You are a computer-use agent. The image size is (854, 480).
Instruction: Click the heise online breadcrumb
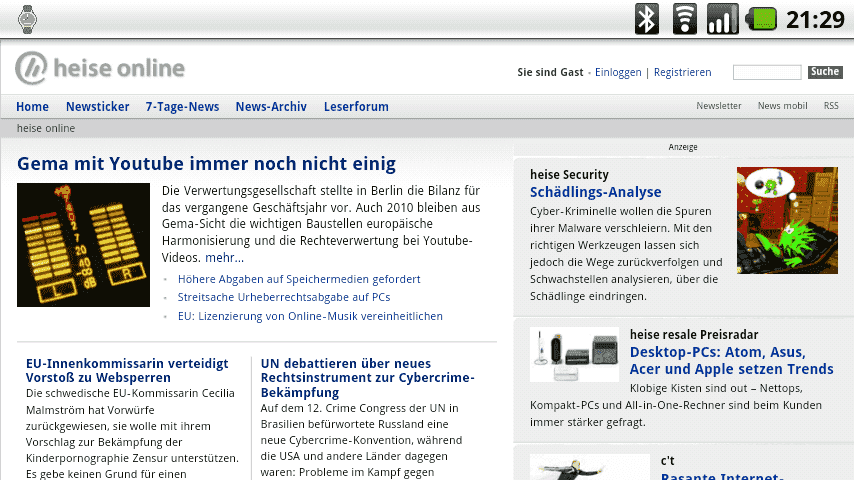46,129
